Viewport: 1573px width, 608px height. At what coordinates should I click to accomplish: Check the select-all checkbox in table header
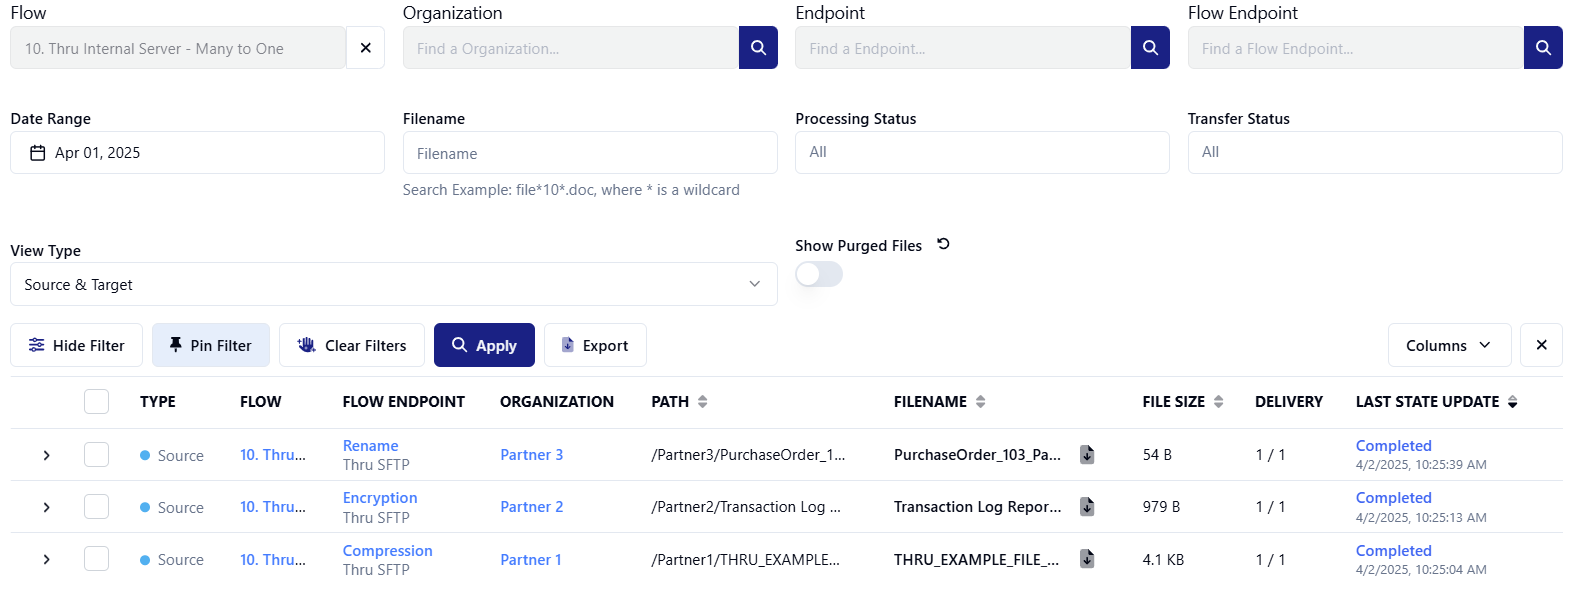[96, 402]
